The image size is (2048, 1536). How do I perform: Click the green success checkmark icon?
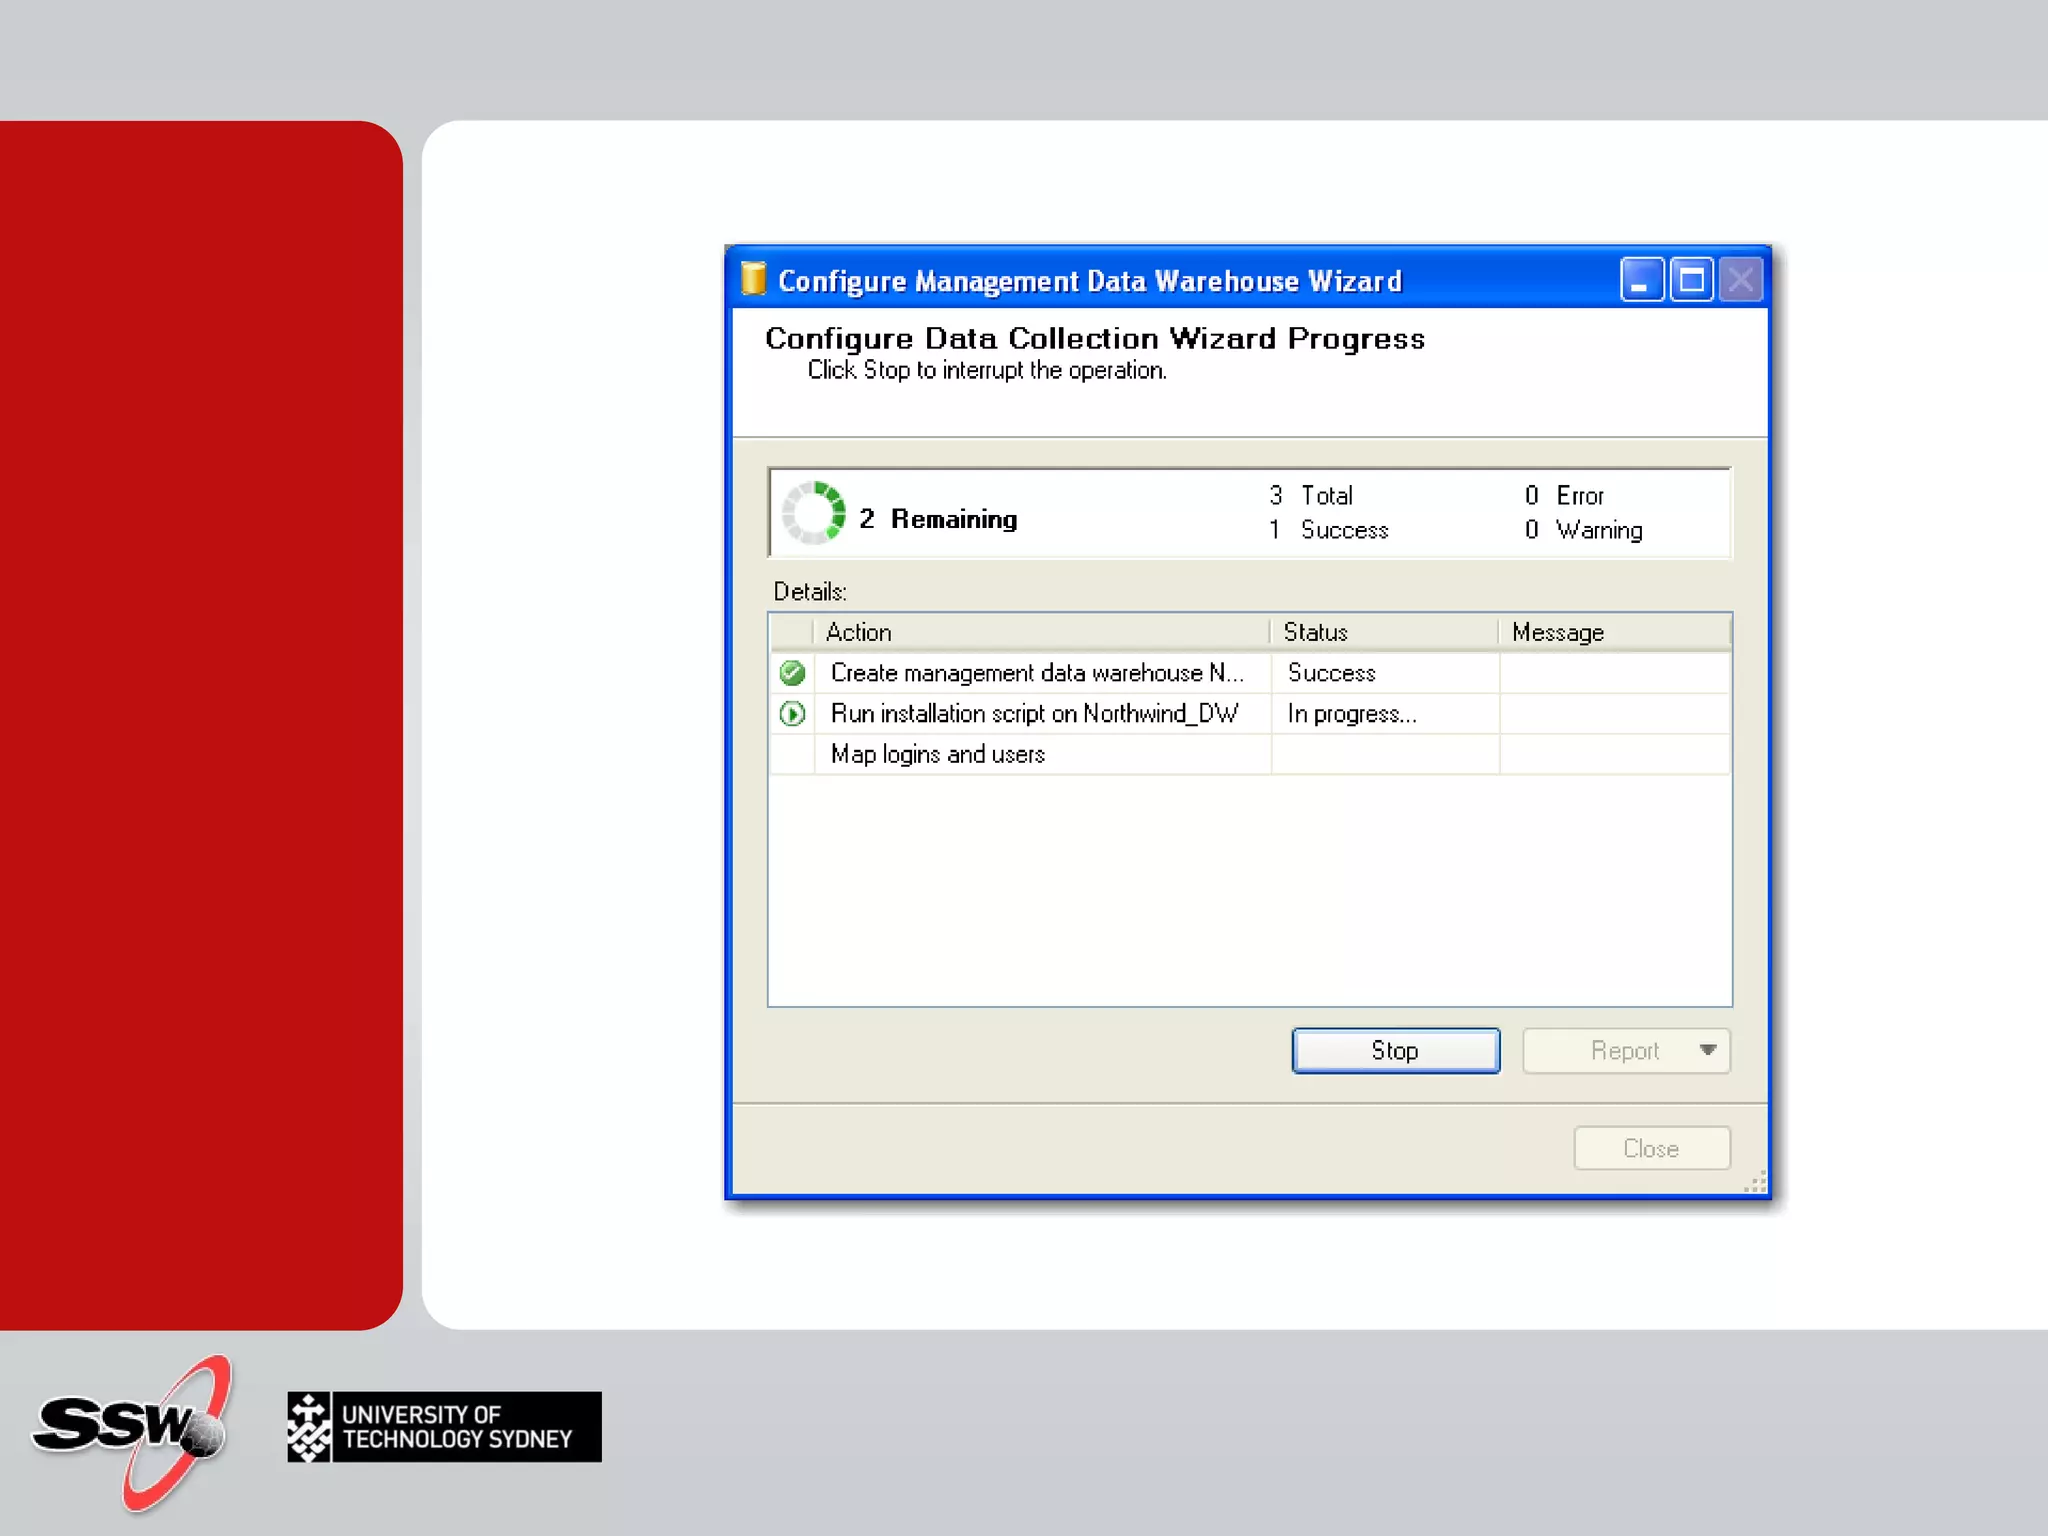pyautogui.click(x=792, y=673)
